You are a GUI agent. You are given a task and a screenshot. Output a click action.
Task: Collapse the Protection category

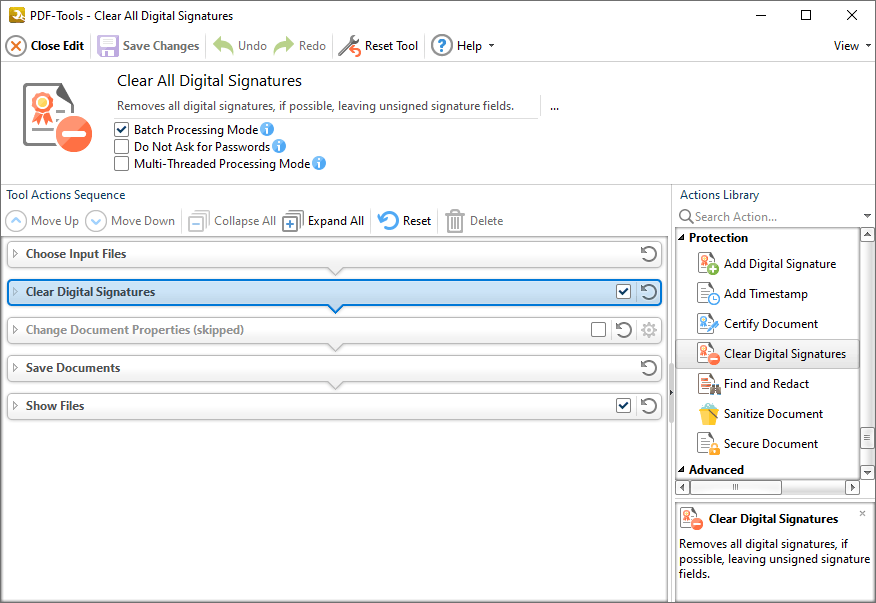(685, 238)
